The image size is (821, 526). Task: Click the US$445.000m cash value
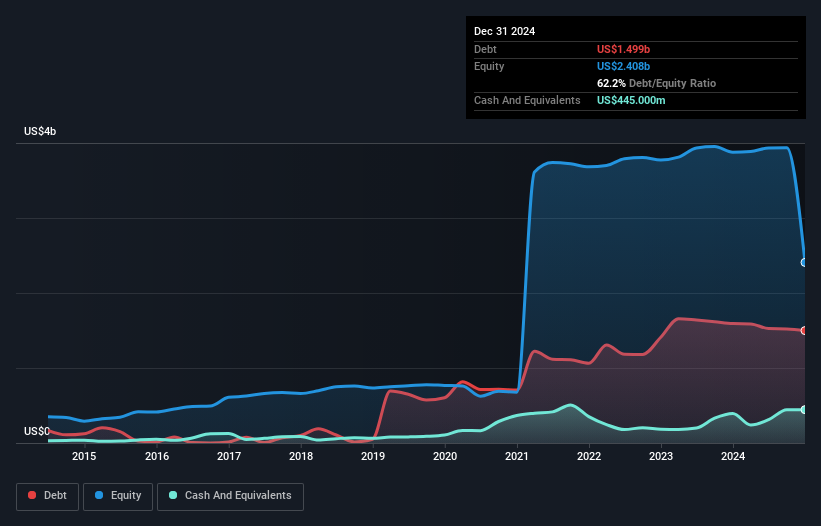631,100
